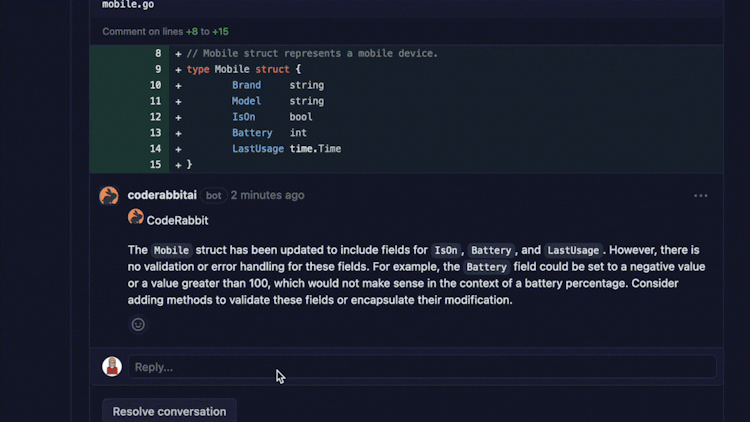Image resolution: width=750 pixels, height=422 pixels.
Task: Select diff line number 9
Action: click(x=156, y=69)
